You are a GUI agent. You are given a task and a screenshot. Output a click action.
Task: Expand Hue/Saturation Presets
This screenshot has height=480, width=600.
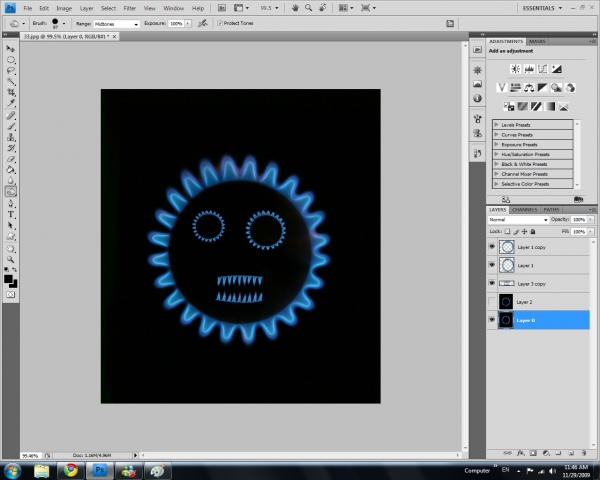pos(496,154)
